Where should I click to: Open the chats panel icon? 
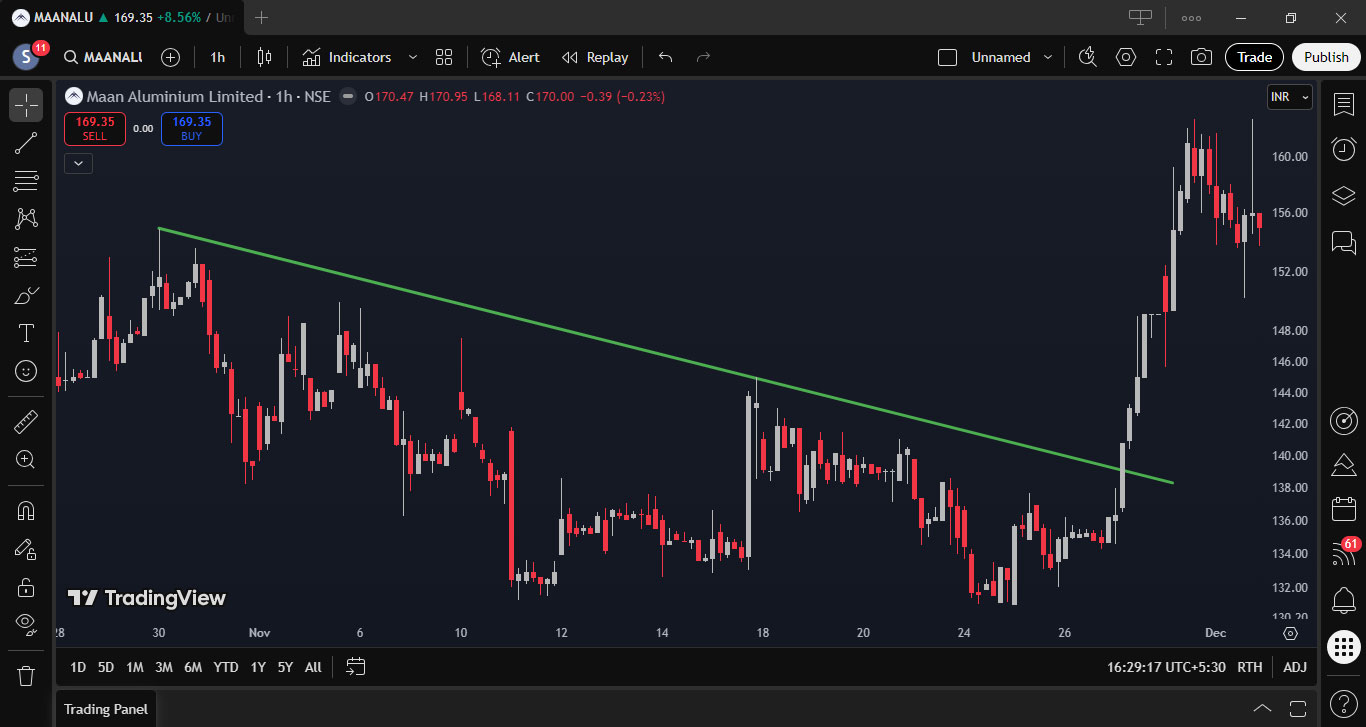click(1344, 241)
